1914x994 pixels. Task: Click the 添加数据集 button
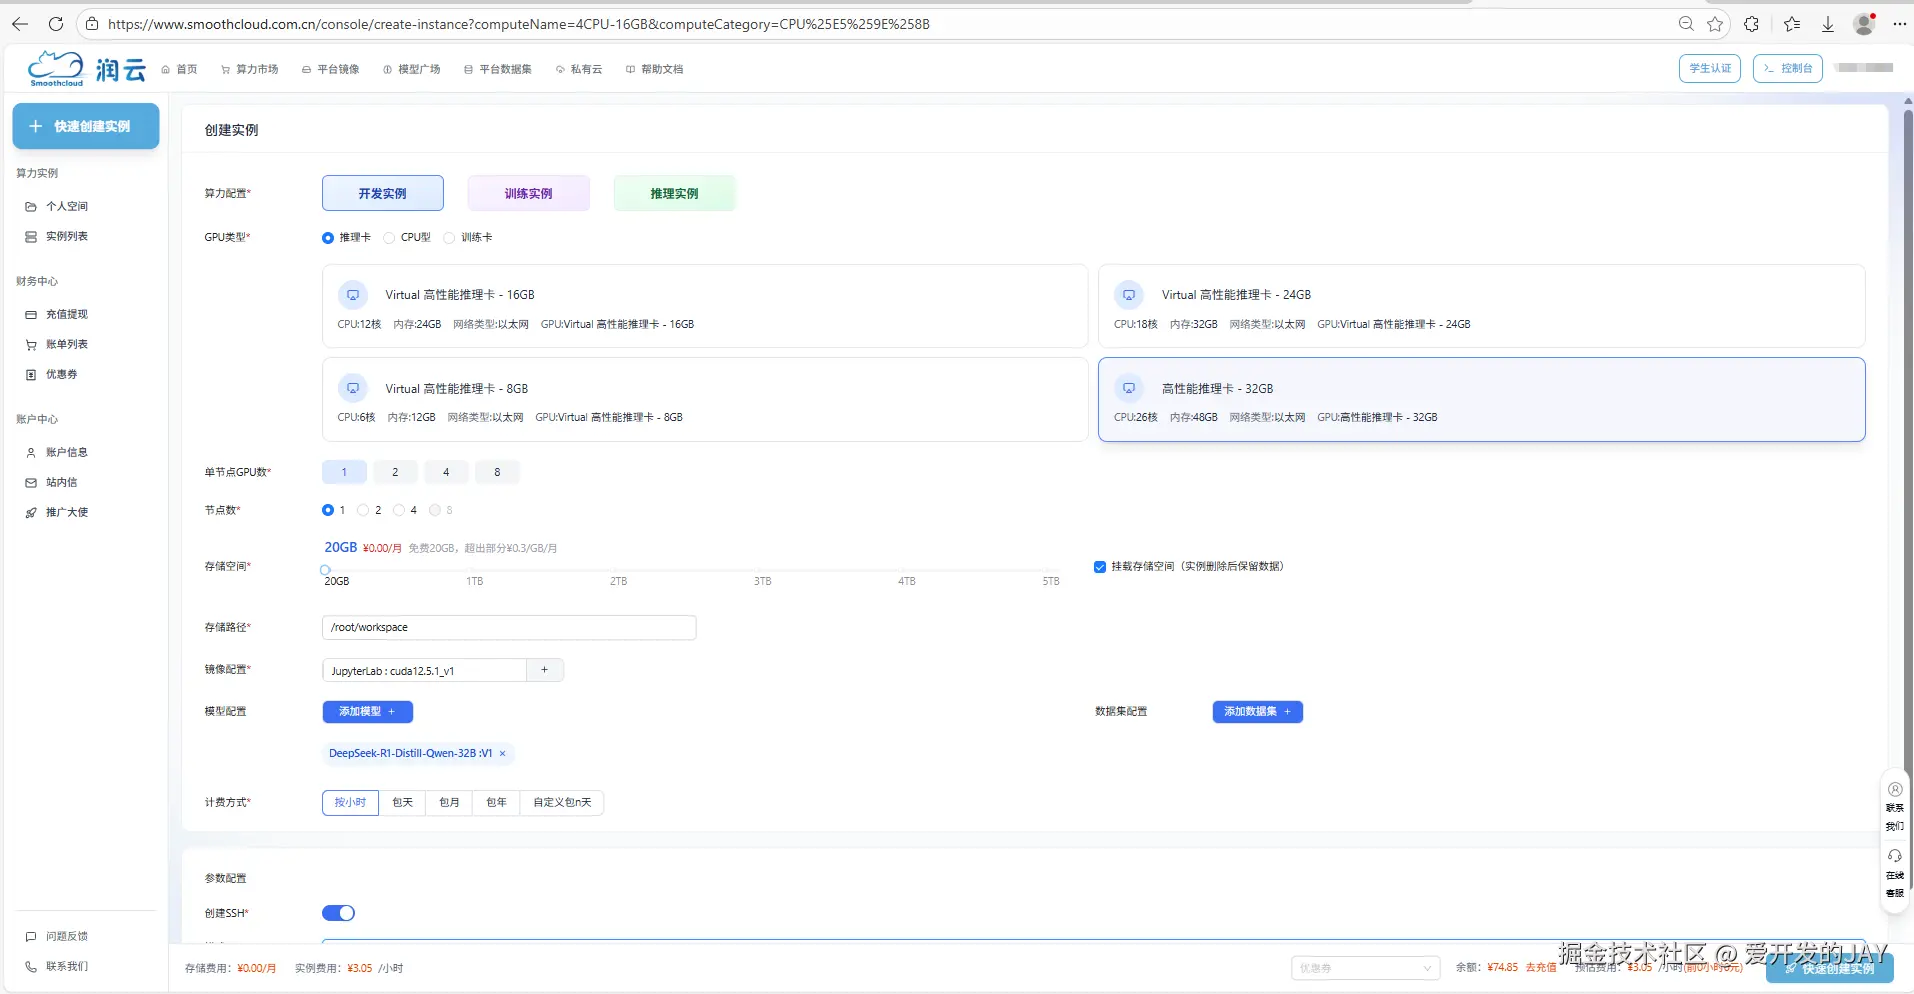pyautogui.click(x=1258, y=712)
